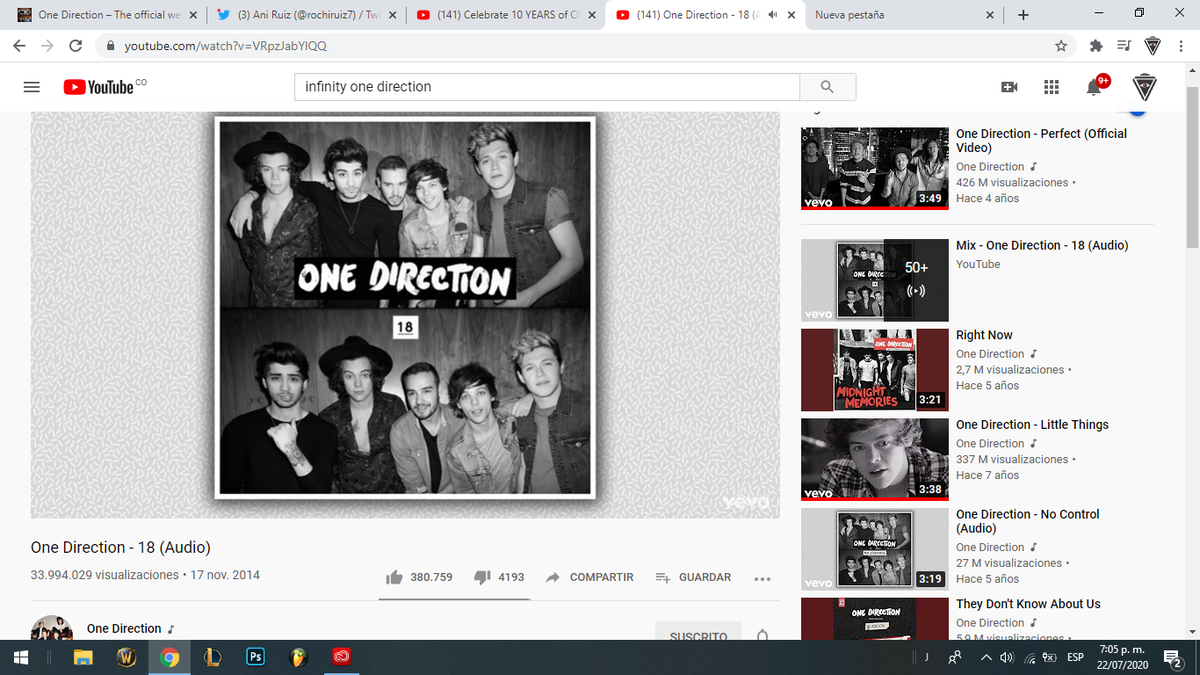
Task: Open the One Direction channel name link
Action: point(124,628)
